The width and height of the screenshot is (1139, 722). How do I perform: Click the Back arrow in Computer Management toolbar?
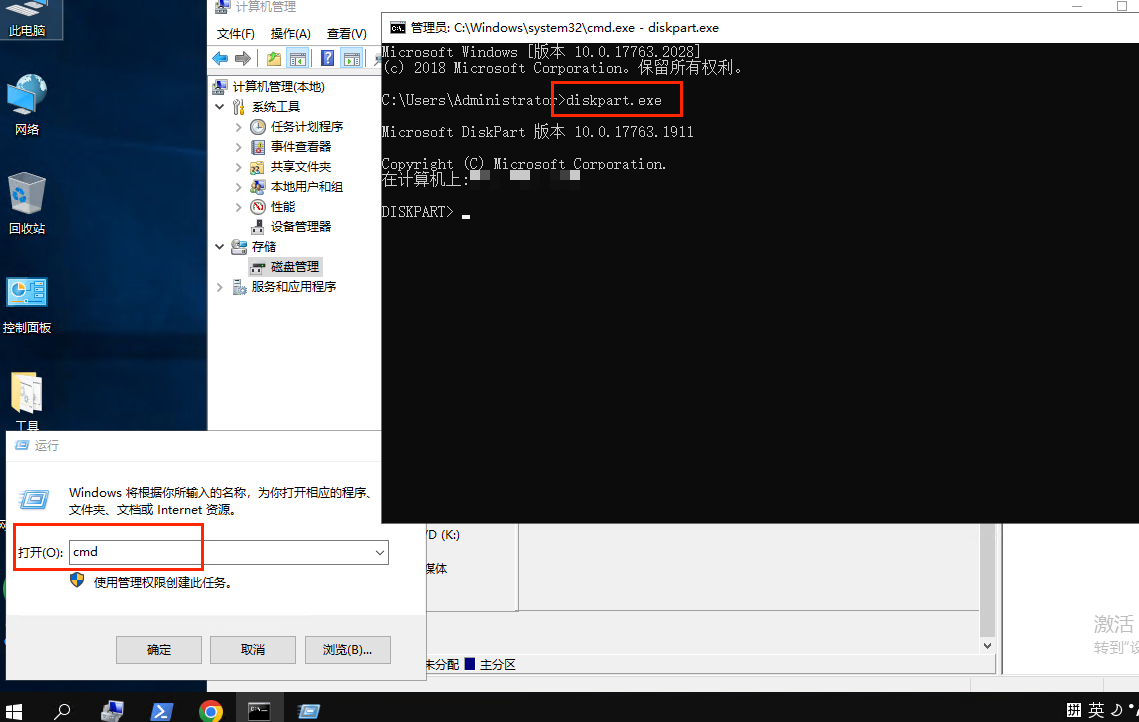point(220,59)
